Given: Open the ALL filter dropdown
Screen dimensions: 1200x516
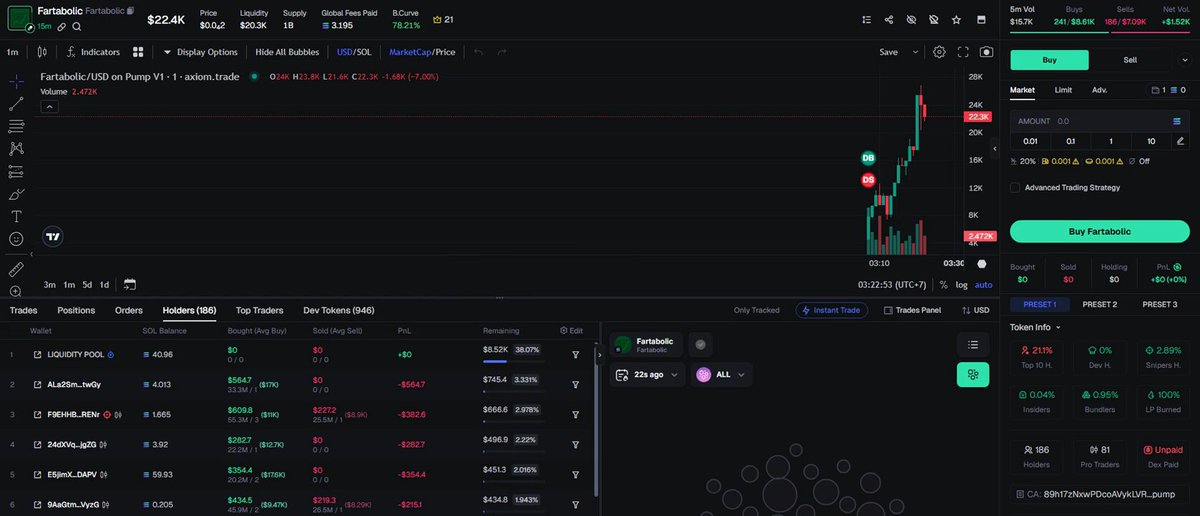Looking at the screenshot, I should tap(723, 374).
